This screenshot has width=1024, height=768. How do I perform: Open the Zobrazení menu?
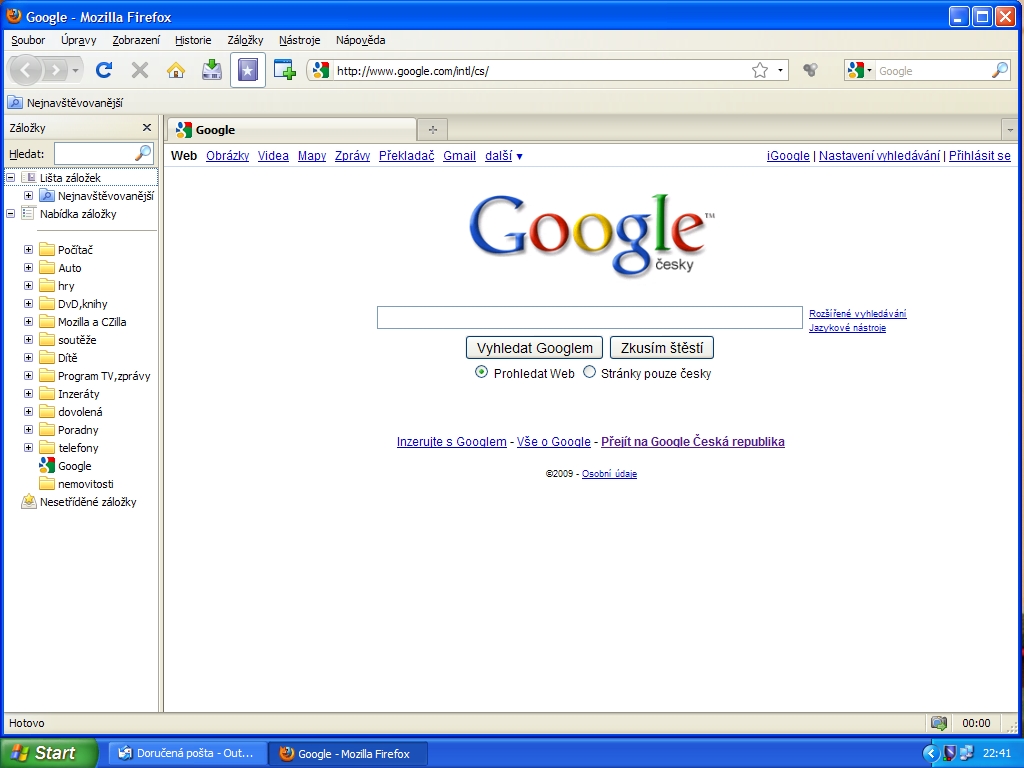(136, 40)
